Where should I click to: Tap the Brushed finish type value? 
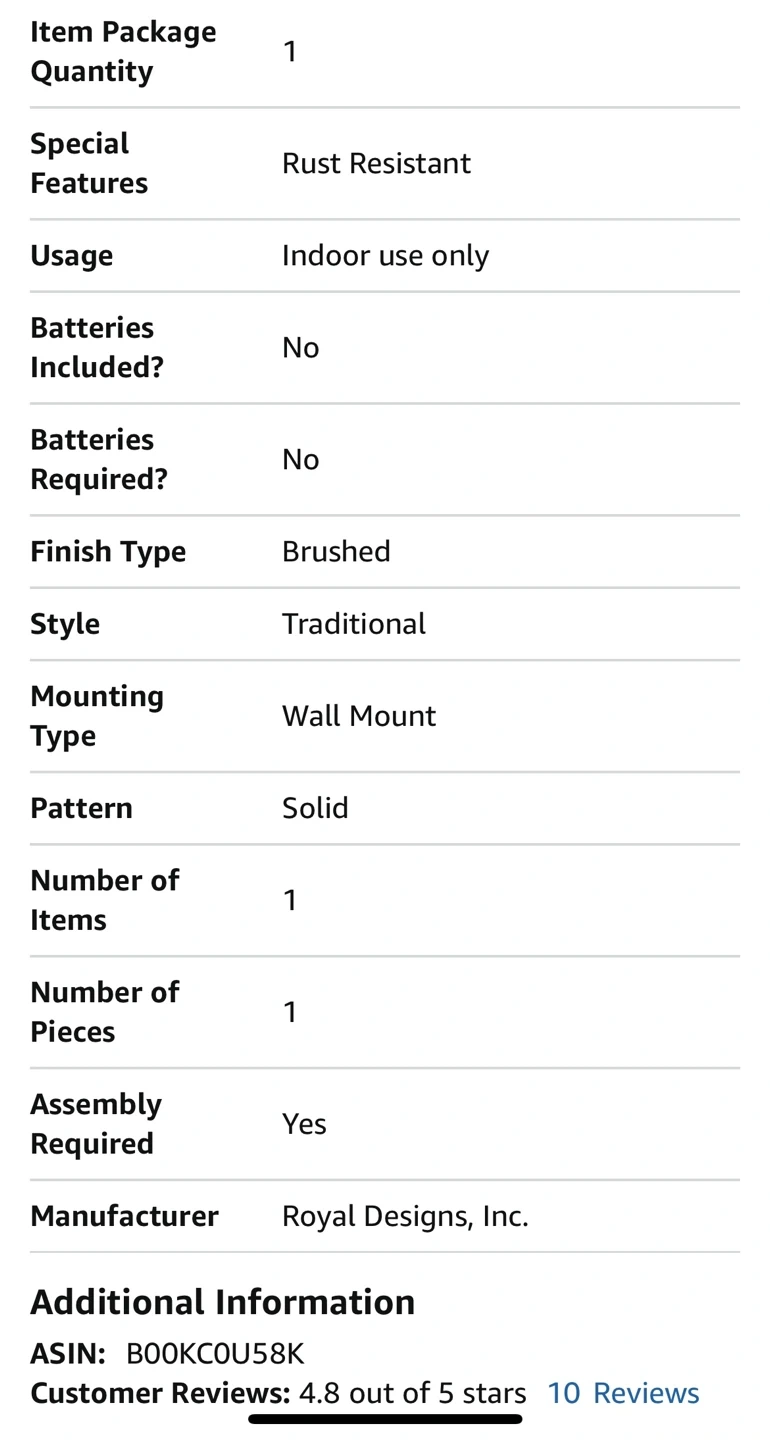tap(336, 551)
